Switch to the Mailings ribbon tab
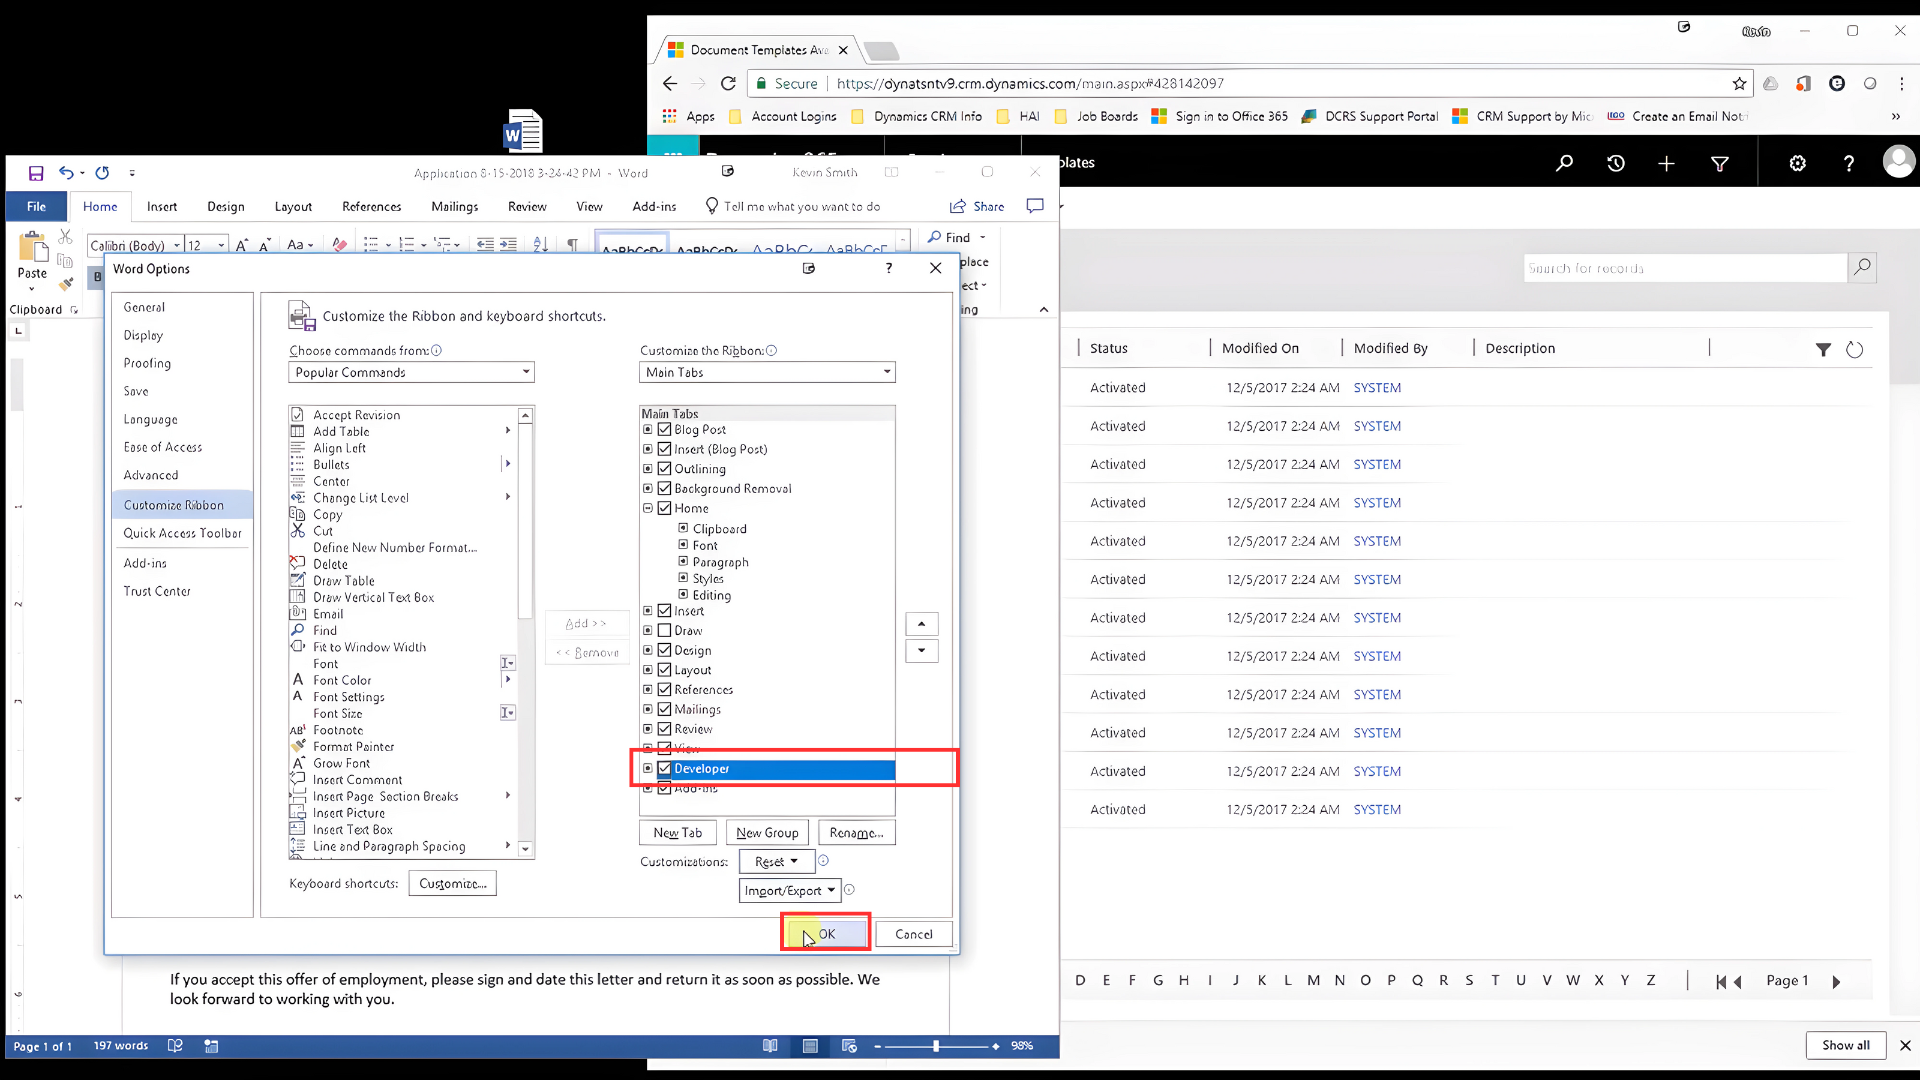 [454, 206]
